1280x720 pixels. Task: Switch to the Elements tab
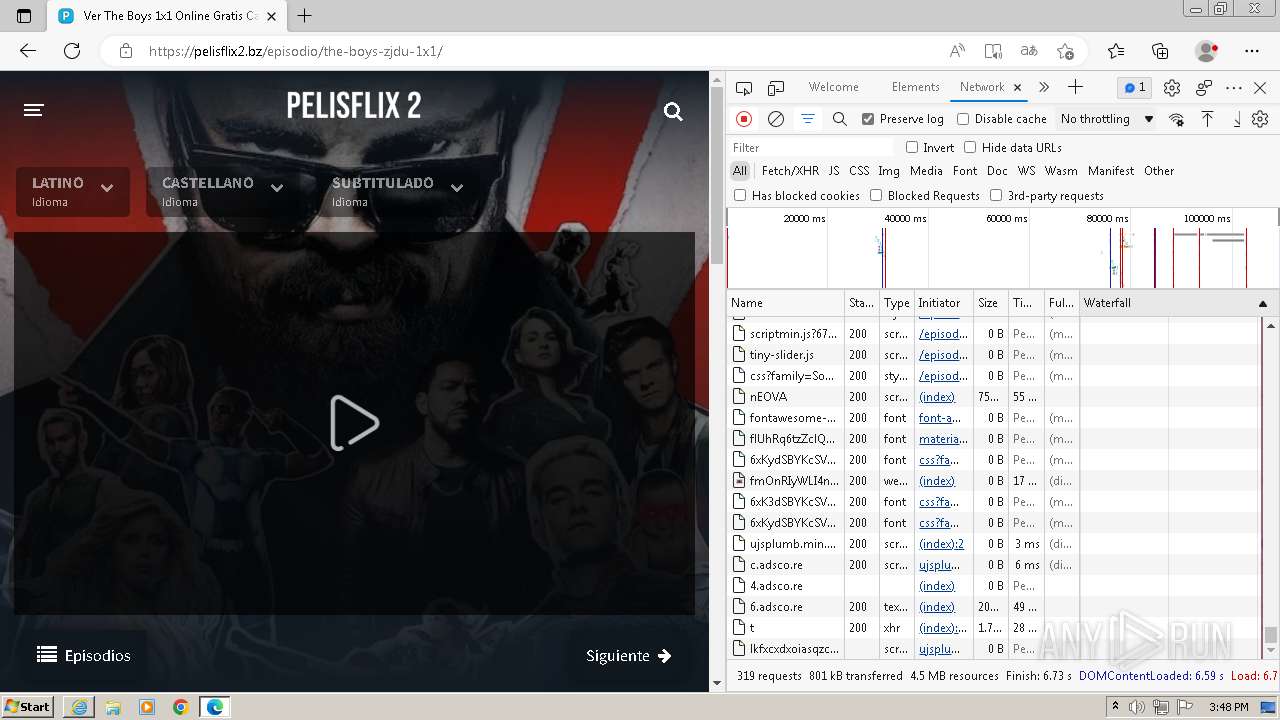point(915,87)
